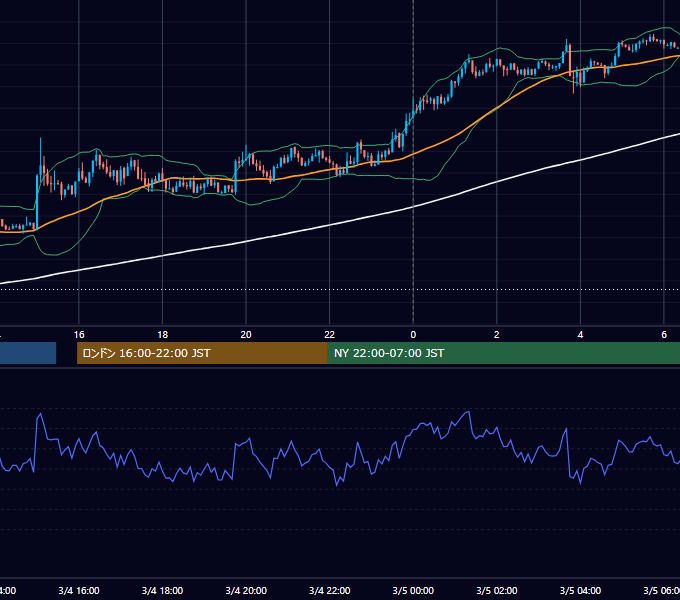
Task: Click the NY 22:00-07:00 JST session bar
Action: pos(503,353)
